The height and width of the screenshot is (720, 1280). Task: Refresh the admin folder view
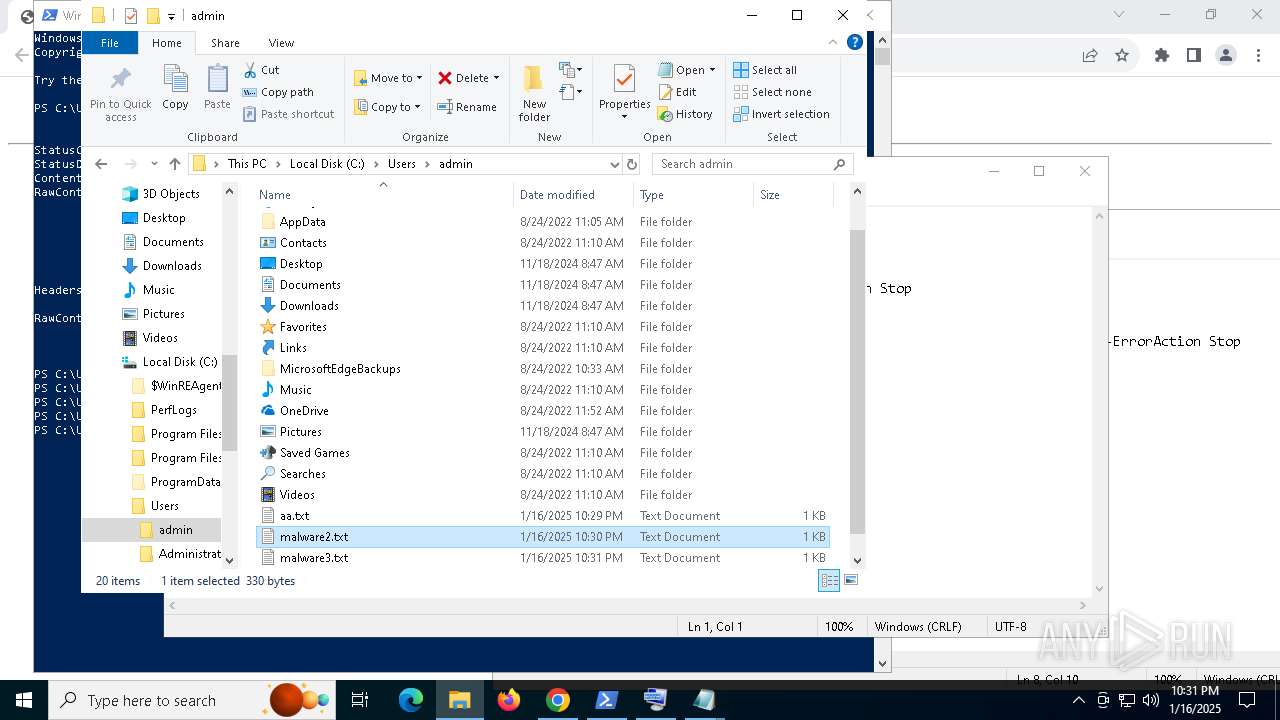[x=632, y=164]
